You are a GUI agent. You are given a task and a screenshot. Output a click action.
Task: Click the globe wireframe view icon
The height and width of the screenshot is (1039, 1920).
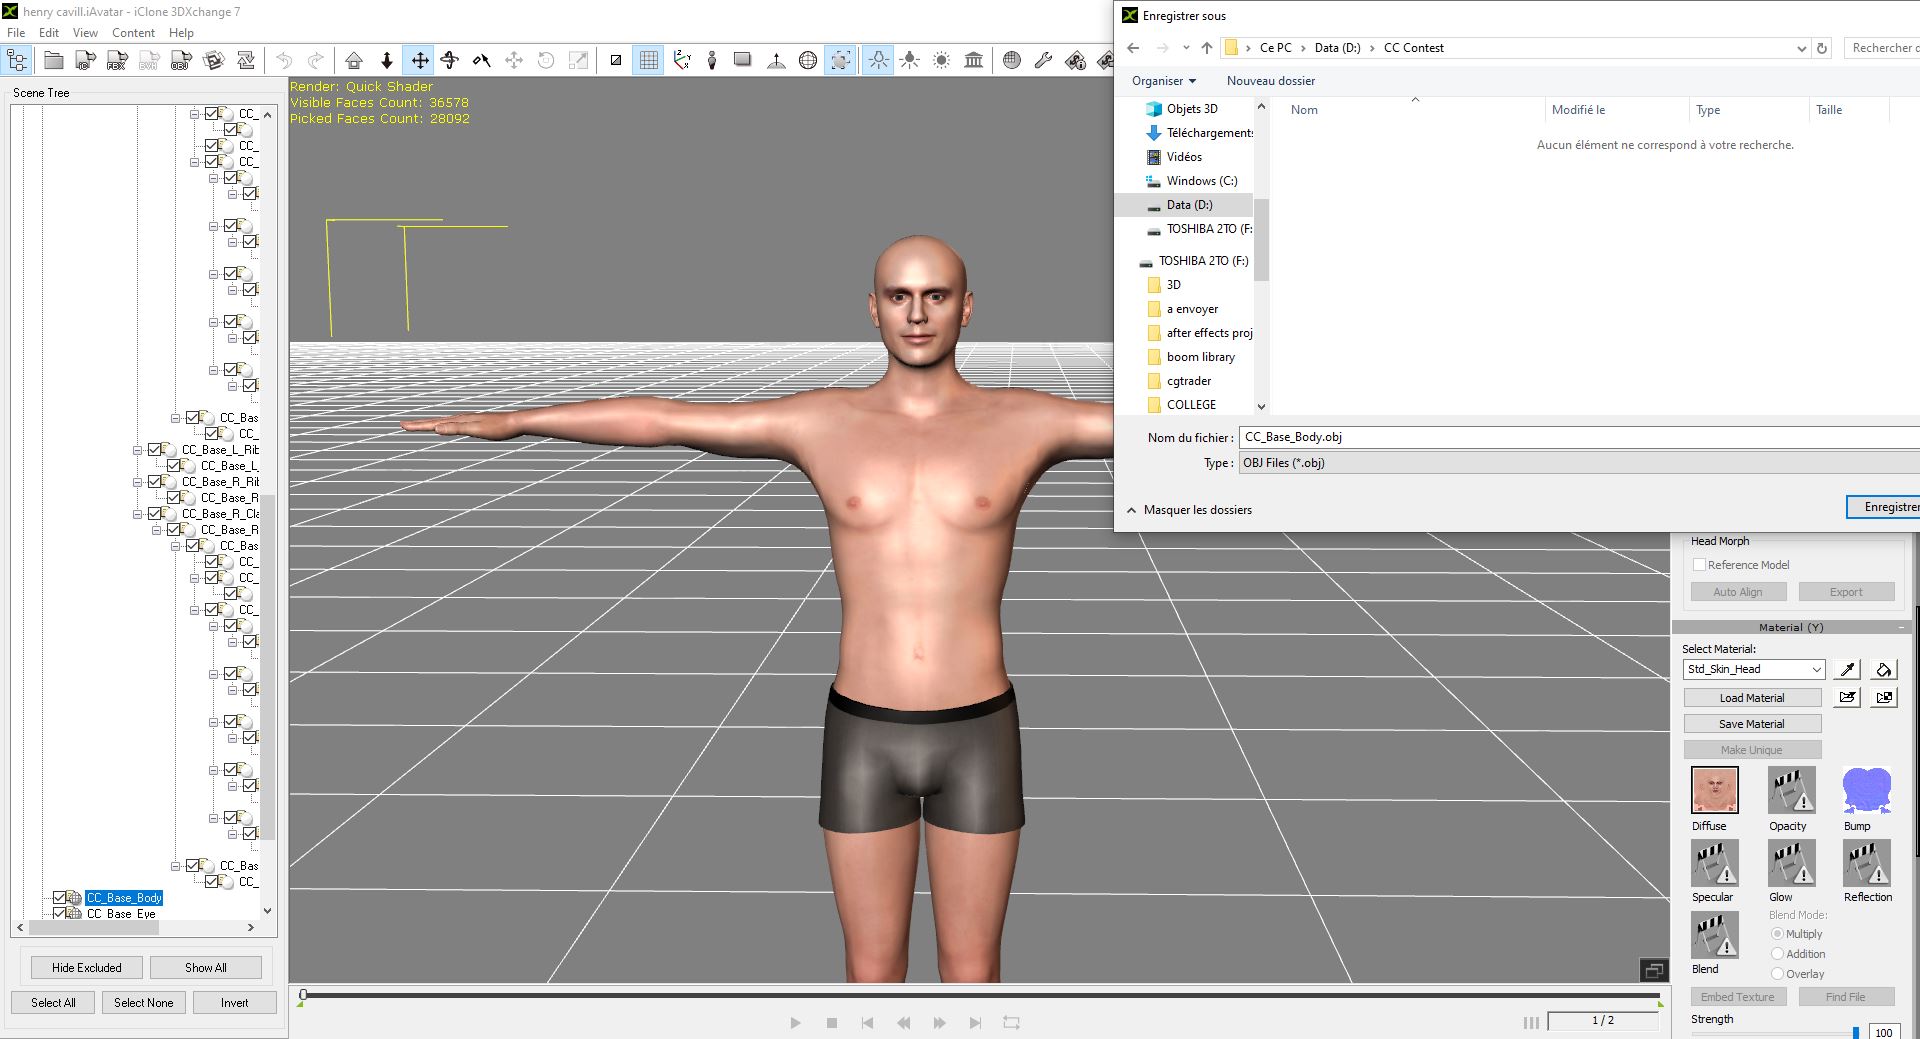coord(808,61)
